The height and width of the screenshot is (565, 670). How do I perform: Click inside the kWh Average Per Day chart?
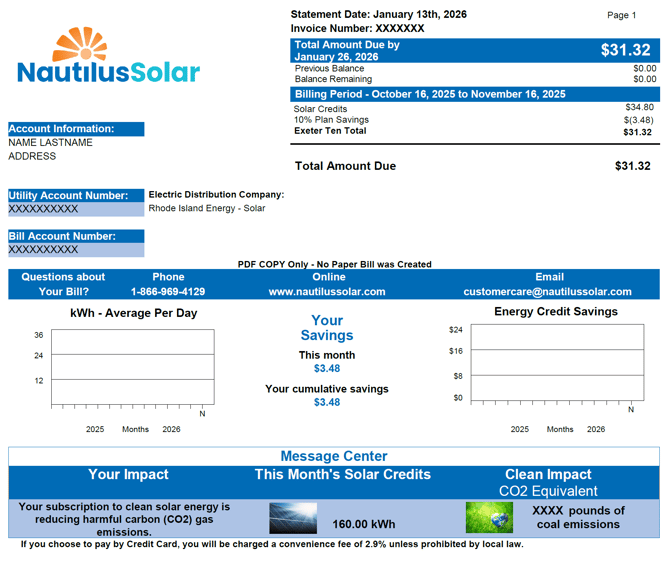point(133,367)
